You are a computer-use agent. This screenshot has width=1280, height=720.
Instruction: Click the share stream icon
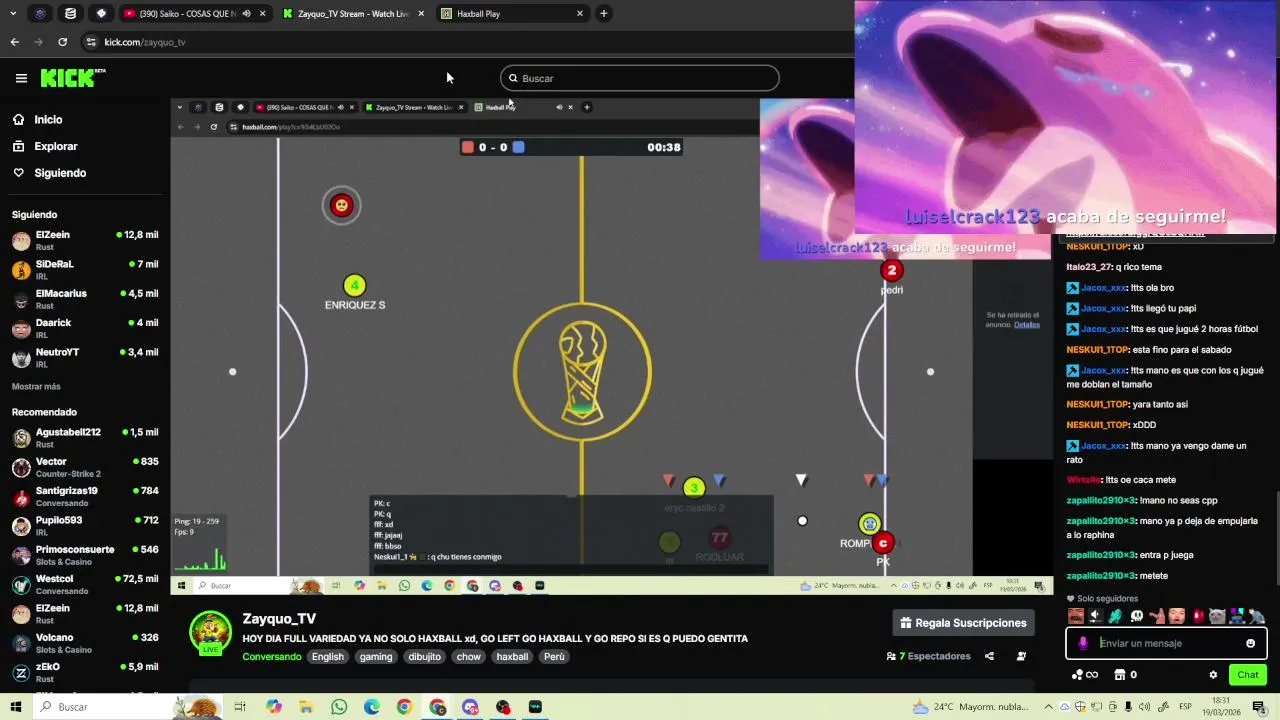coord(989,657)
